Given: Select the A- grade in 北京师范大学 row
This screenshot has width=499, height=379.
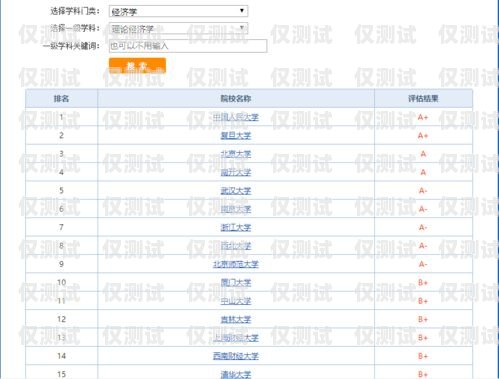Looking at the screenshot, I should (423, 264).
